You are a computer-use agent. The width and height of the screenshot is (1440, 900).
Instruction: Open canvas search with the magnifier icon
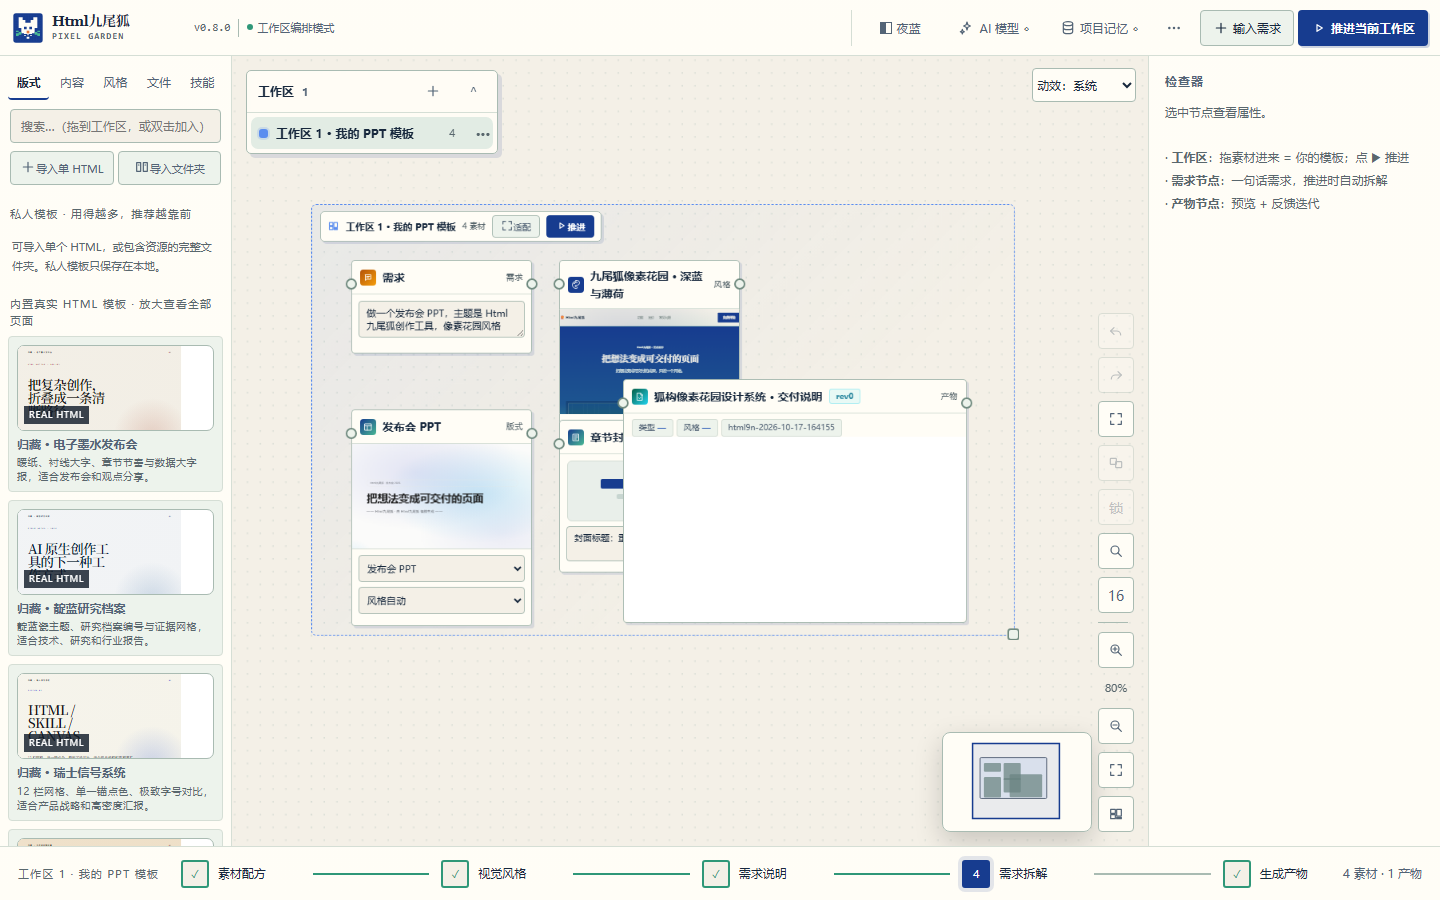coord(1116,551)
